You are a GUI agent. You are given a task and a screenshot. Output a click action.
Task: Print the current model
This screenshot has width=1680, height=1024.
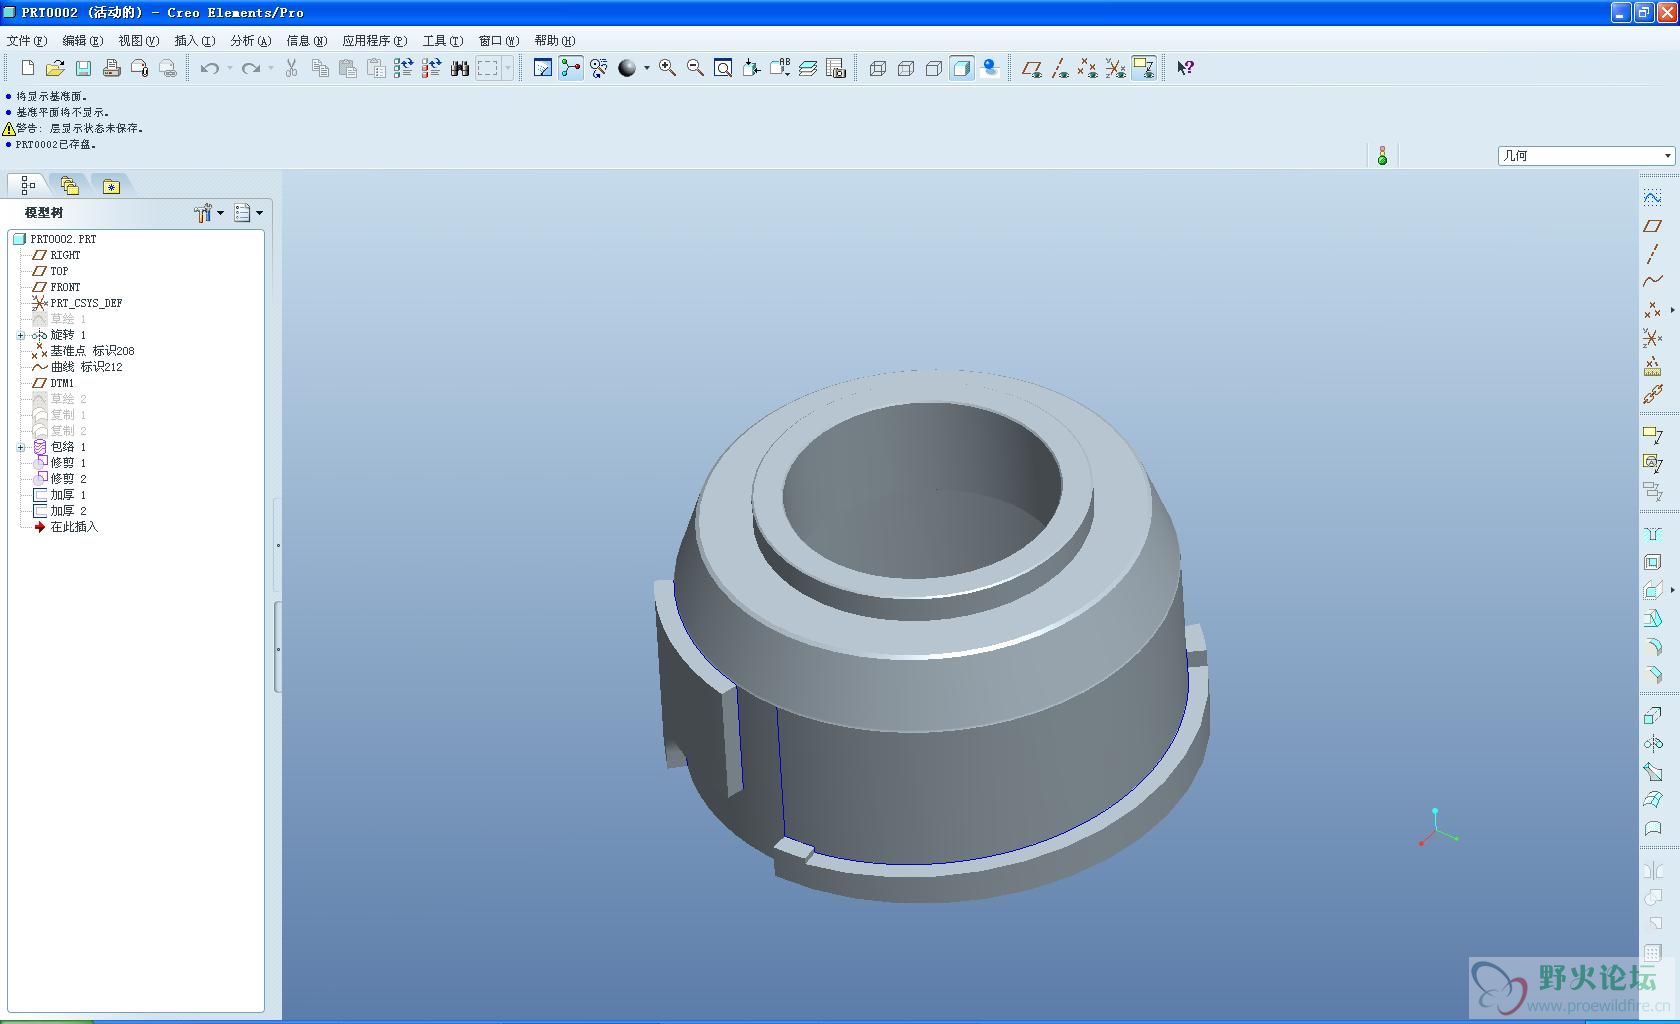112,68
